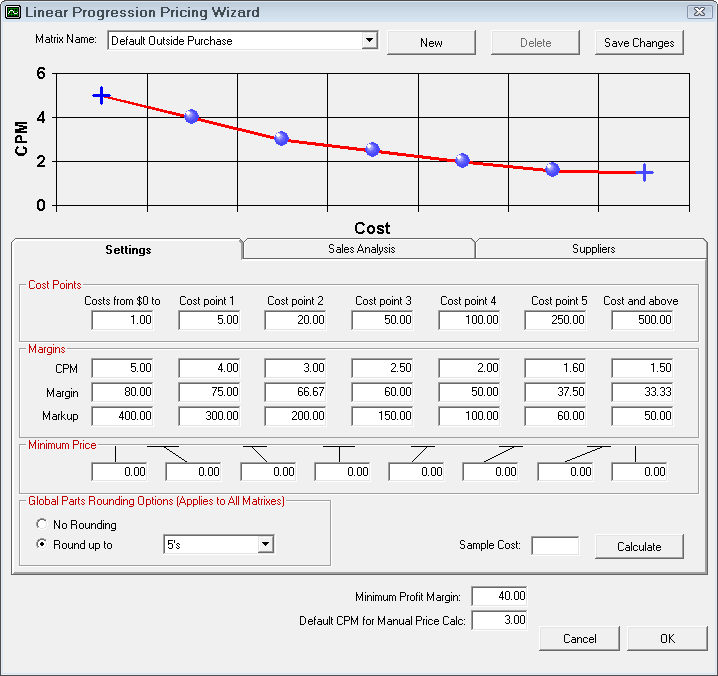Click the Calculate button
Viewport: 718px width, 676px height.
[639, 546]
